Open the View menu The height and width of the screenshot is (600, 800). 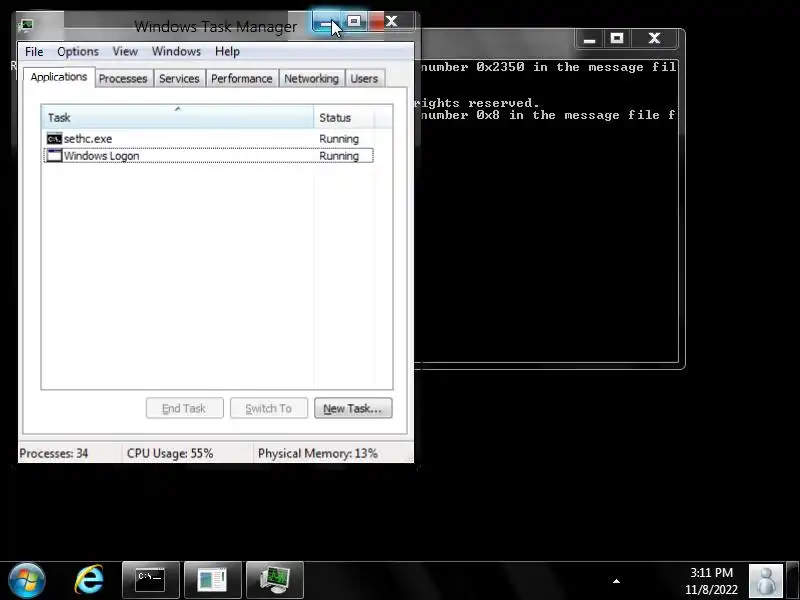tap(125, 52)
